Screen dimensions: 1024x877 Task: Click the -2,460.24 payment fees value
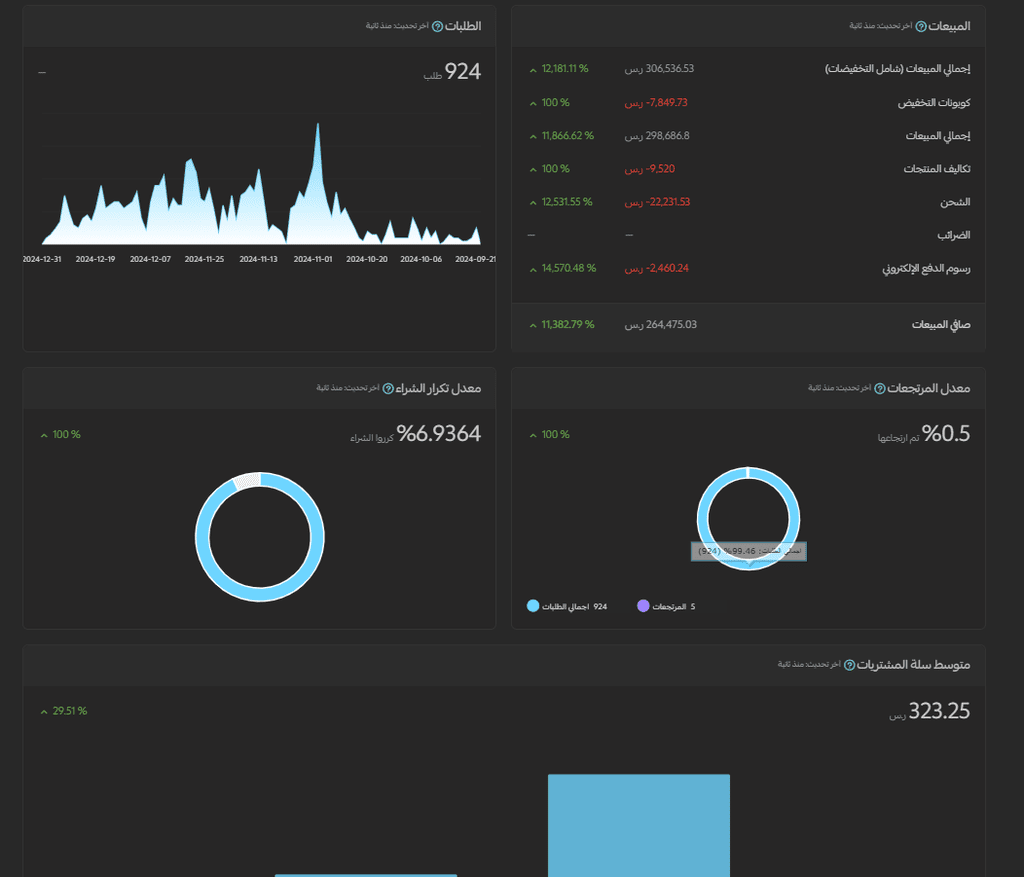click(656, 268)
